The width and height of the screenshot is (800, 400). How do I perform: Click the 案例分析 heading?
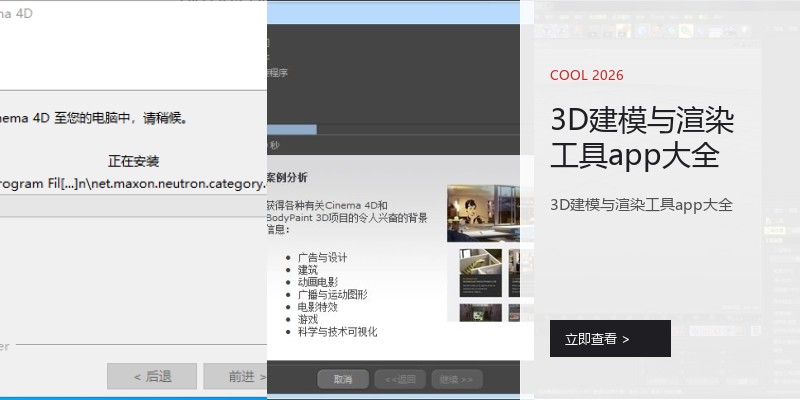287,178
